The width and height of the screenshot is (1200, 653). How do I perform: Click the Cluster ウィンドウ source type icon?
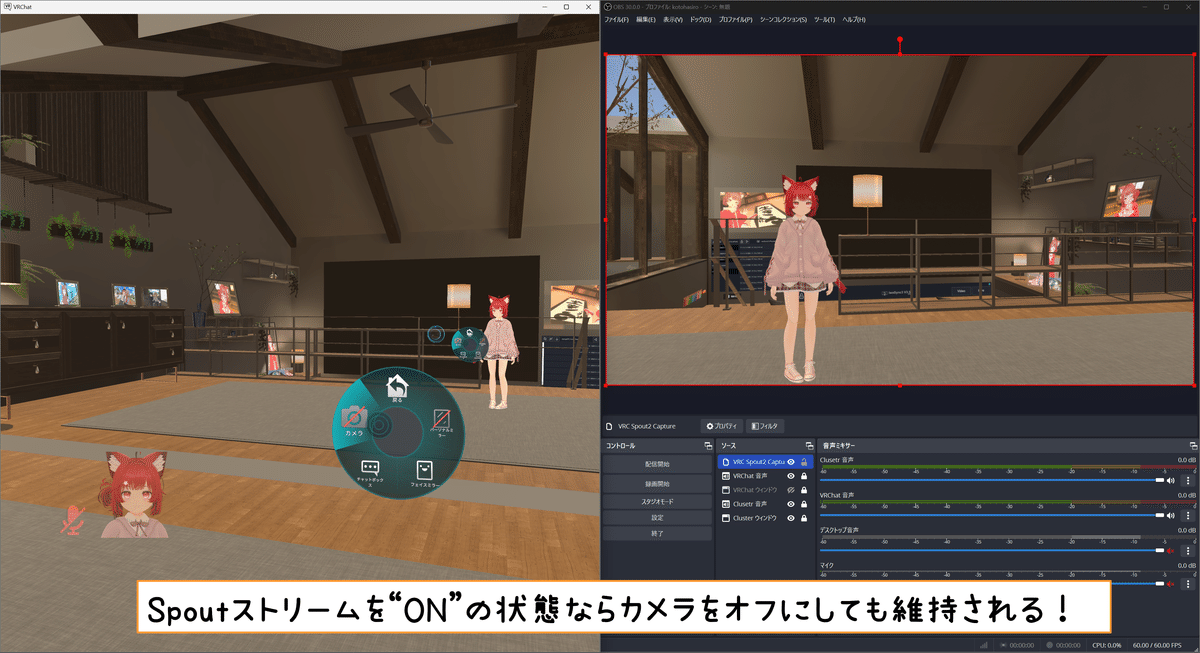tap(725, 518)
